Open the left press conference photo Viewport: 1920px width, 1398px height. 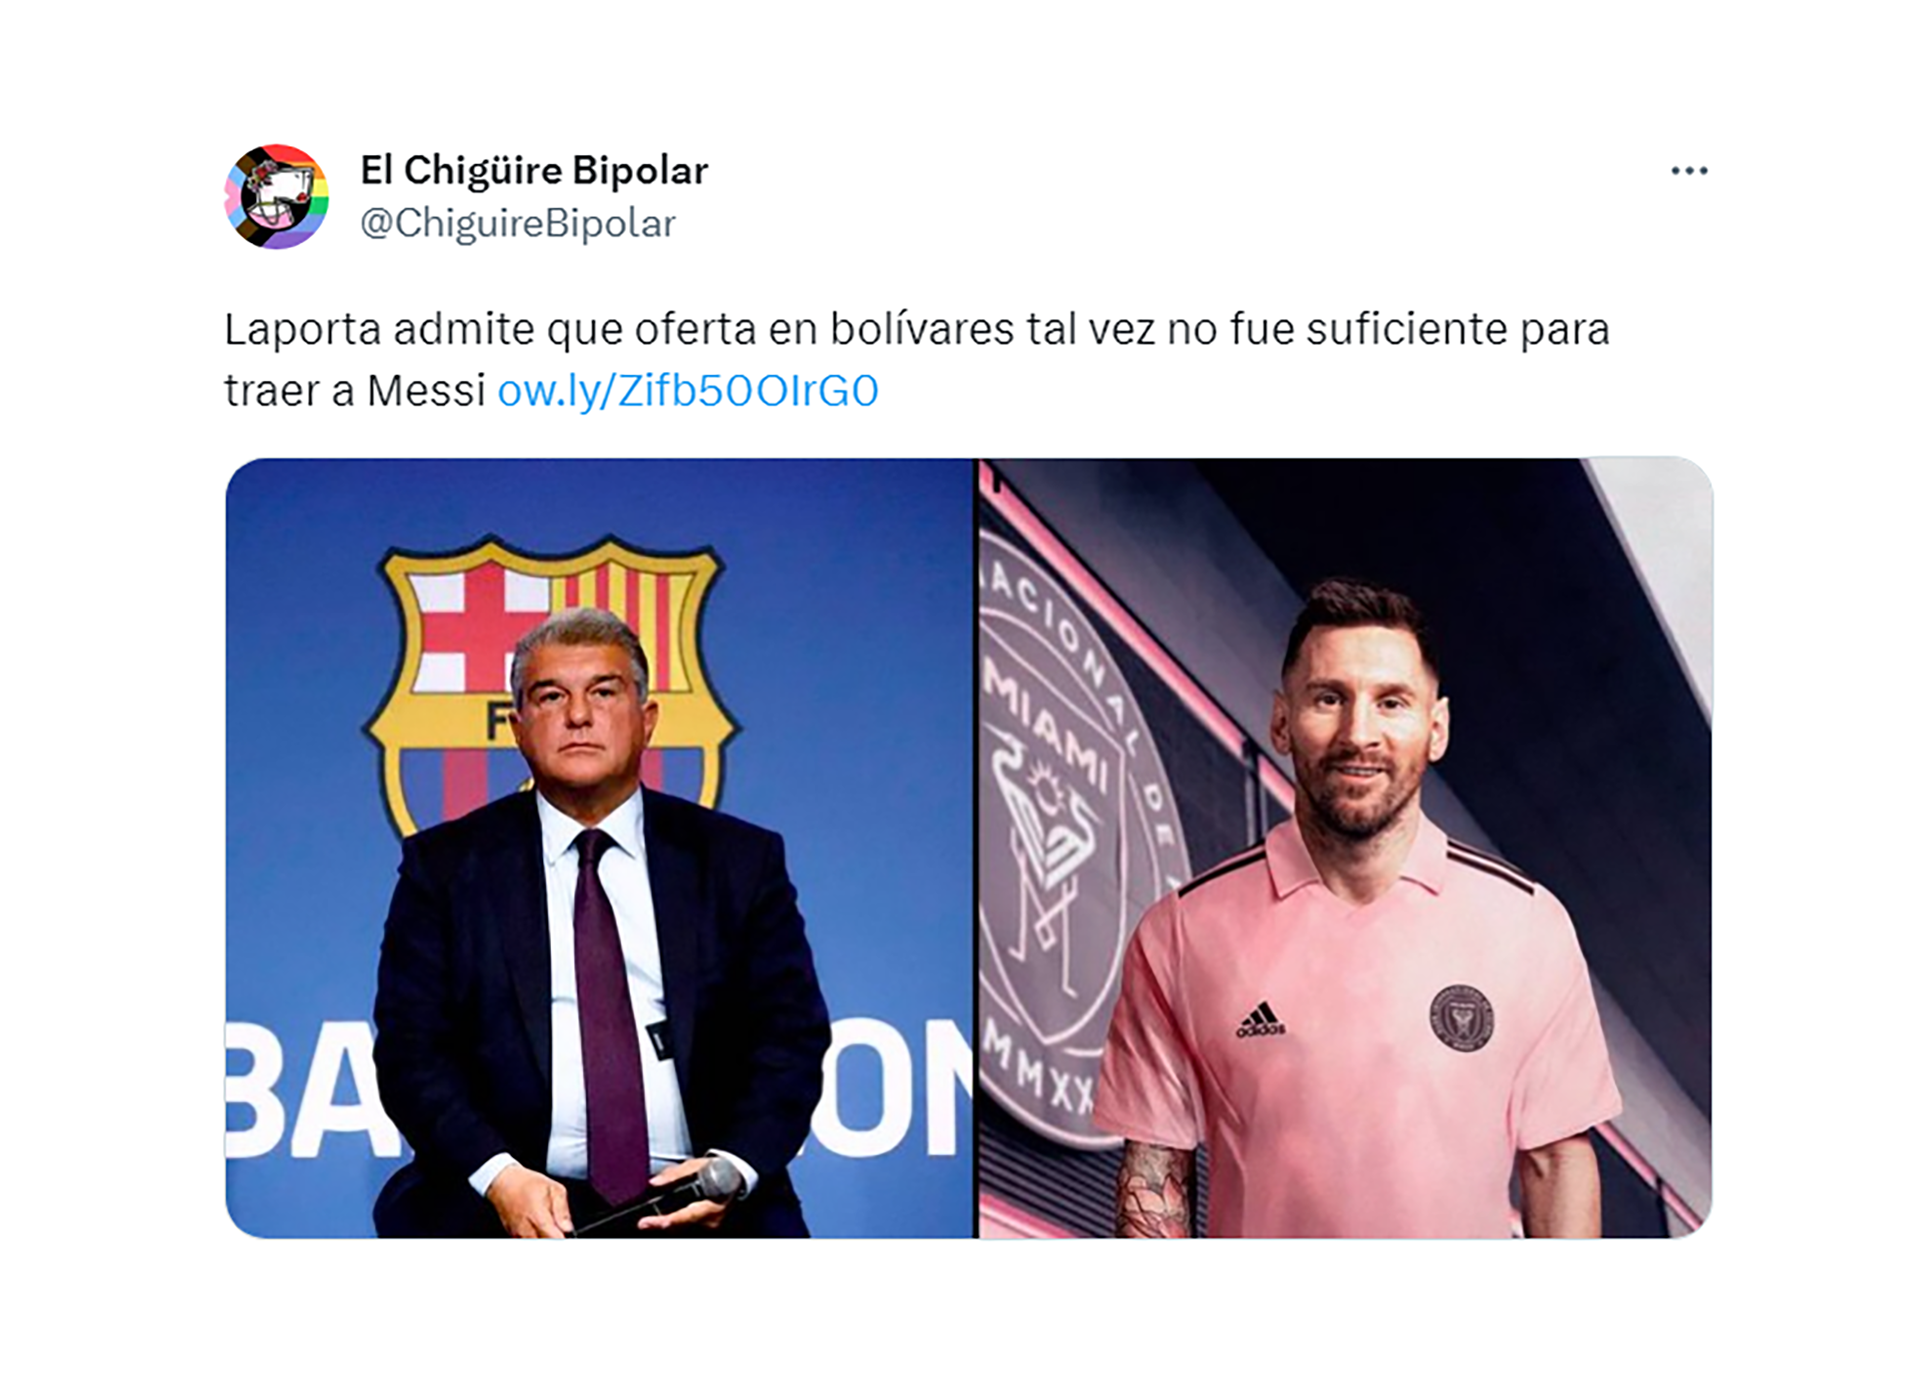point(600,848)
